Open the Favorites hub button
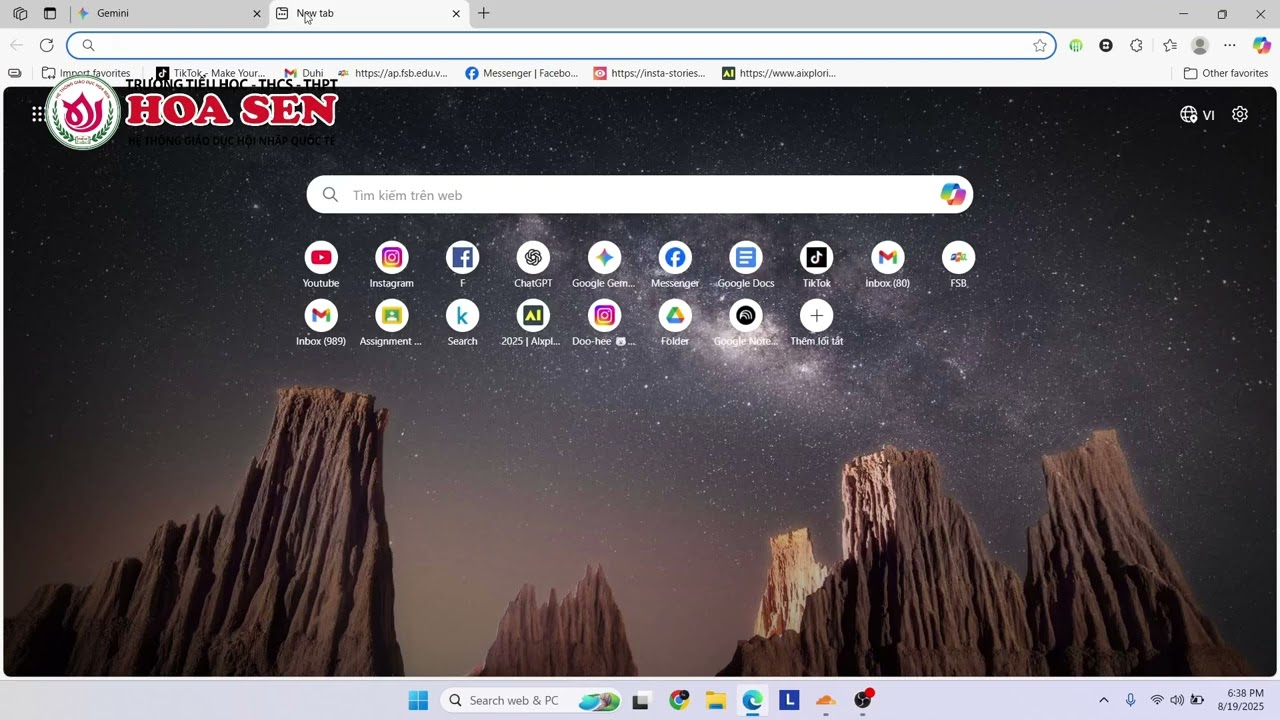 [1170, 45]
